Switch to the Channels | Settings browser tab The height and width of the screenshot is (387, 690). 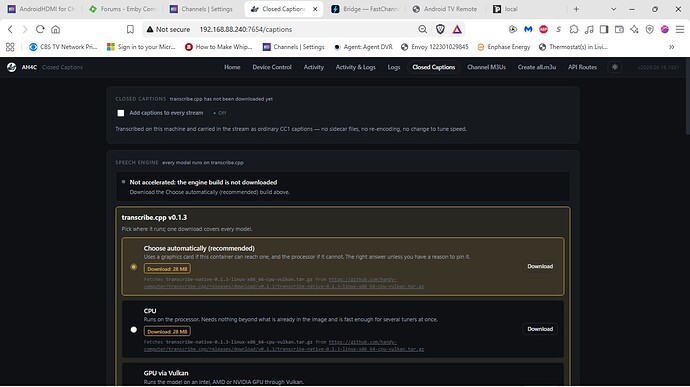(x=202, y=9)
